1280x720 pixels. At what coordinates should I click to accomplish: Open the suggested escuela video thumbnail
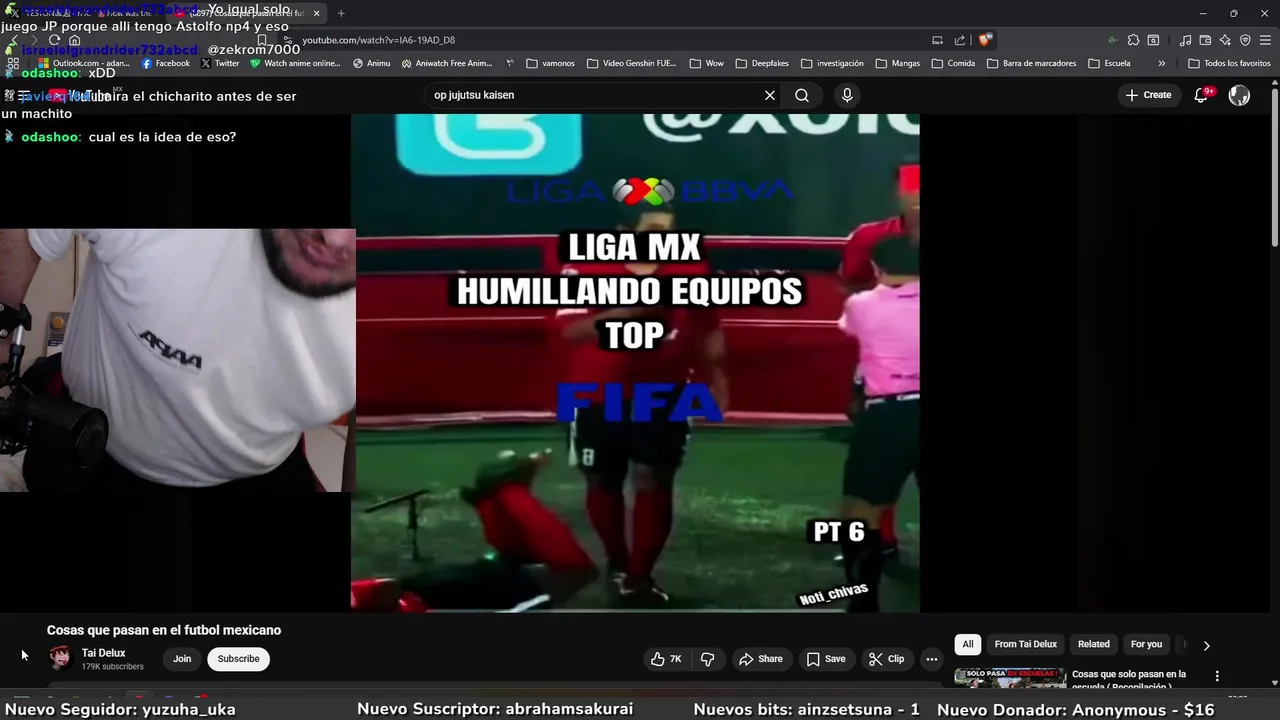click(x=1010, y=677)
